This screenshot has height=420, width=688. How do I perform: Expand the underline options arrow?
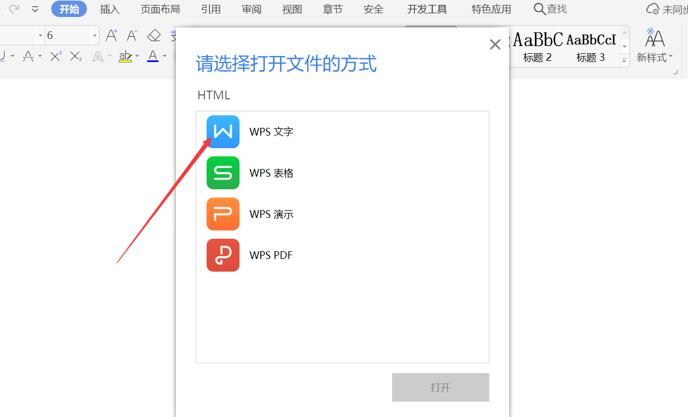pos(12,56)
